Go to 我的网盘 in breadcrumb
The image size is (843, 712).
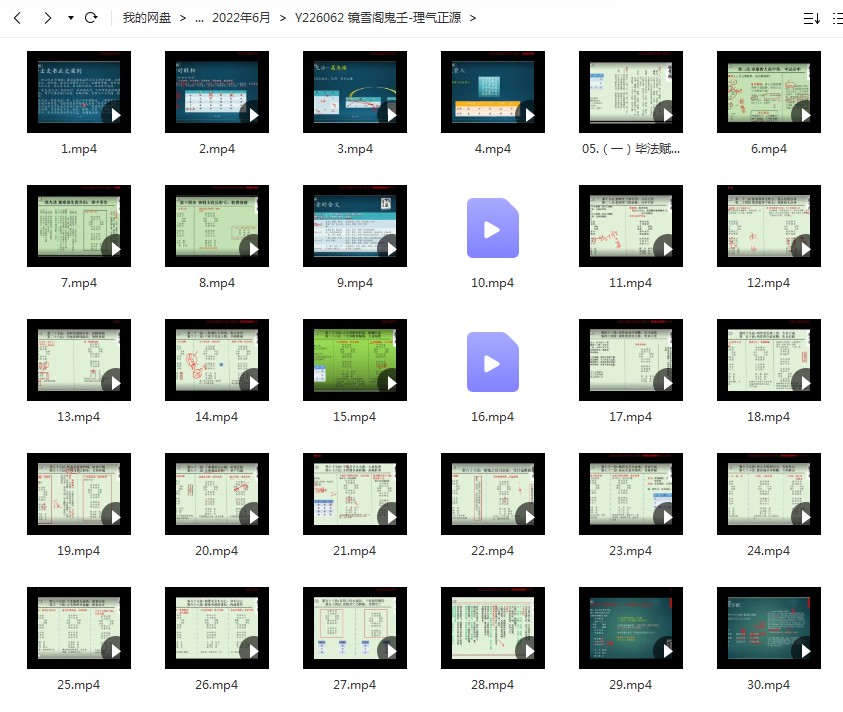145,18
